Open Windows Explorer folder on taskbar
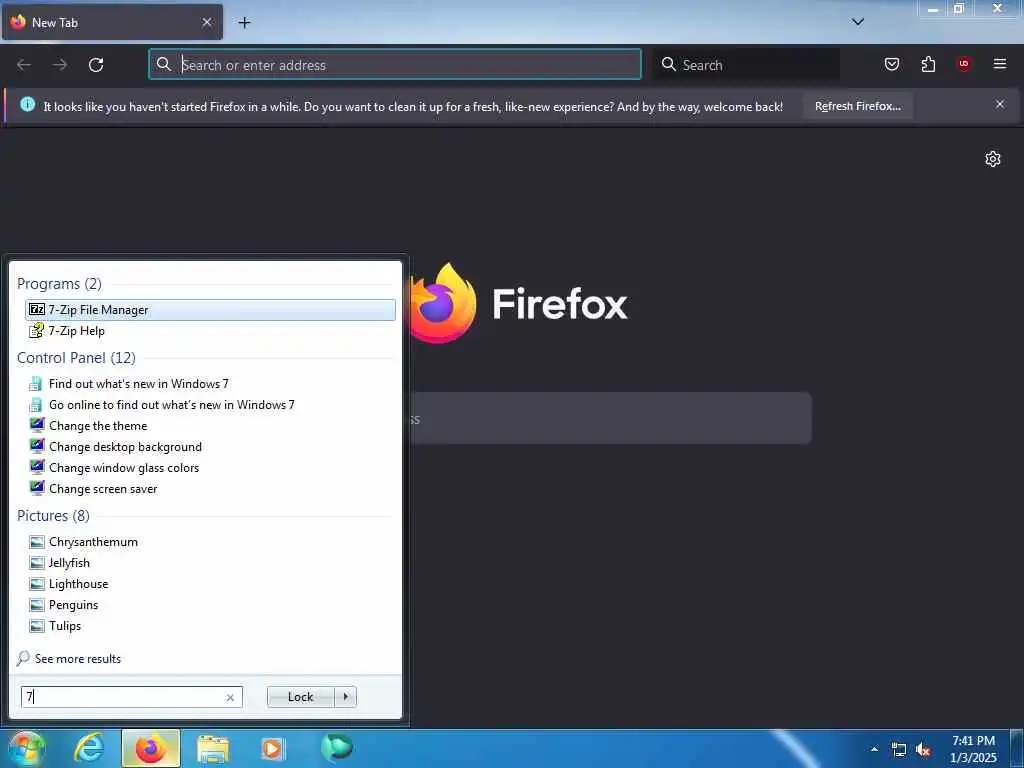The width and height of the screenshot is (1024, 768). point(213,748)
